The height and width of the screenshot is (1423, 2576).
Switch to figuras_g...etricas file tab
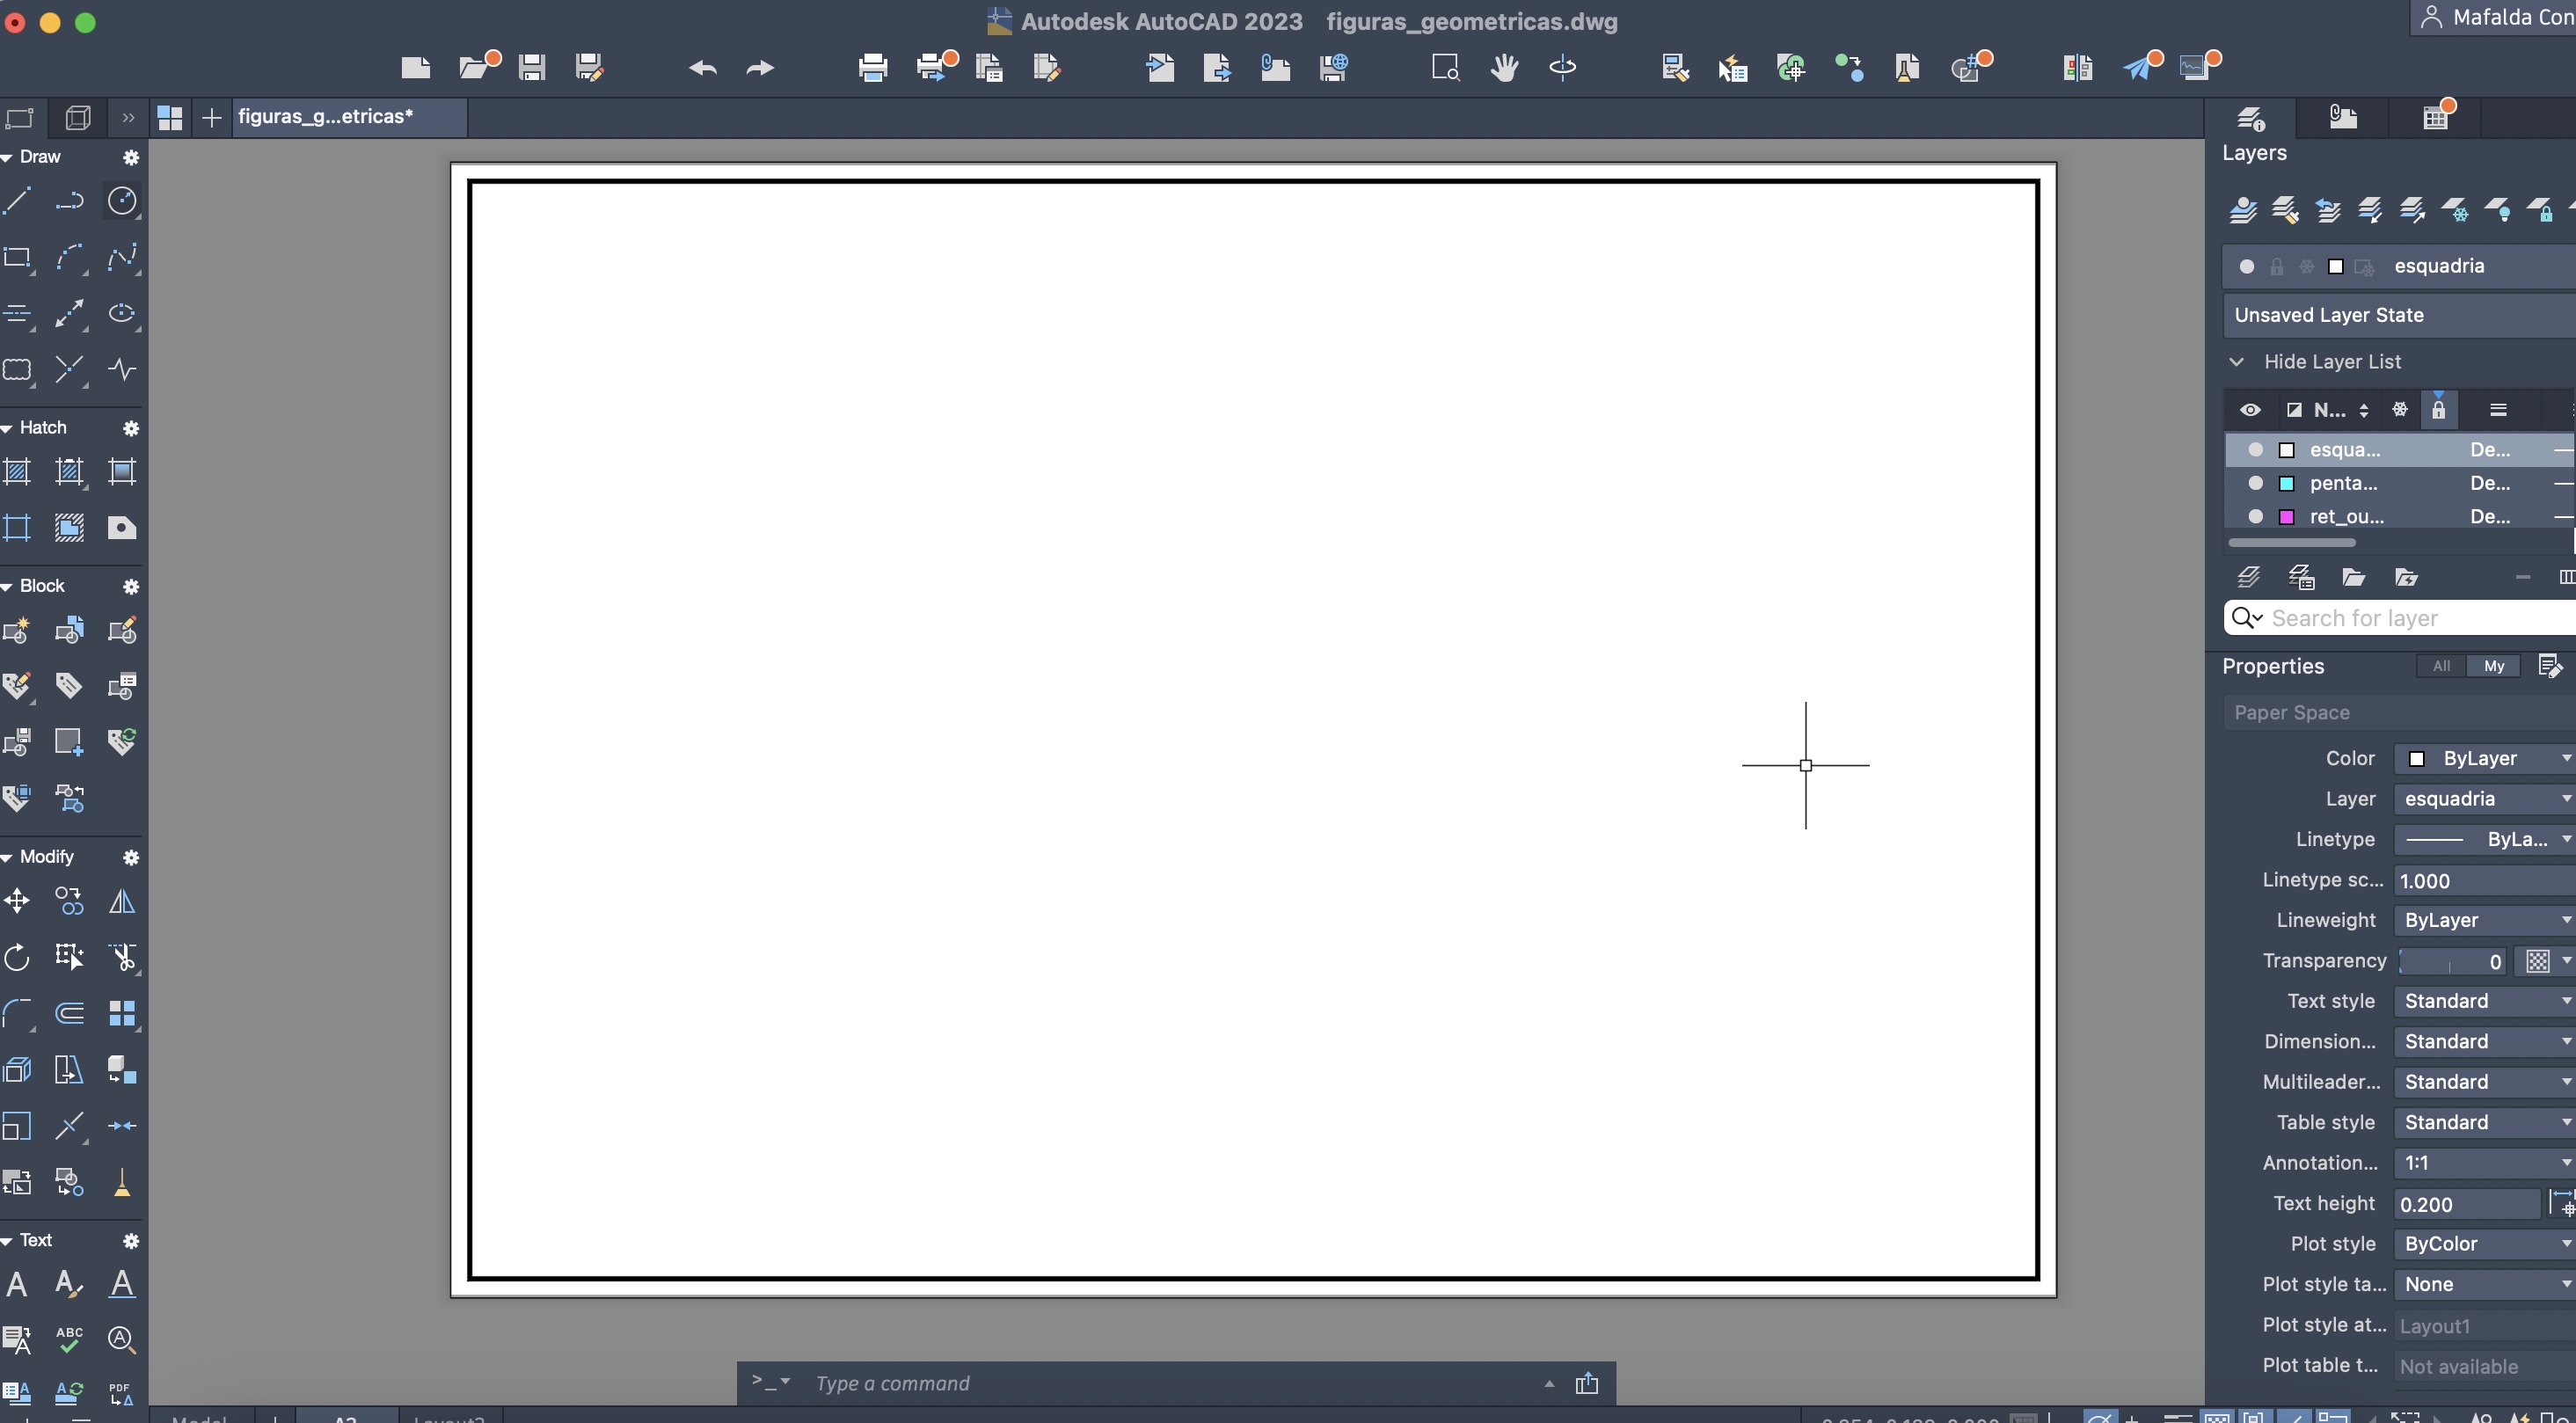point(326,117)
